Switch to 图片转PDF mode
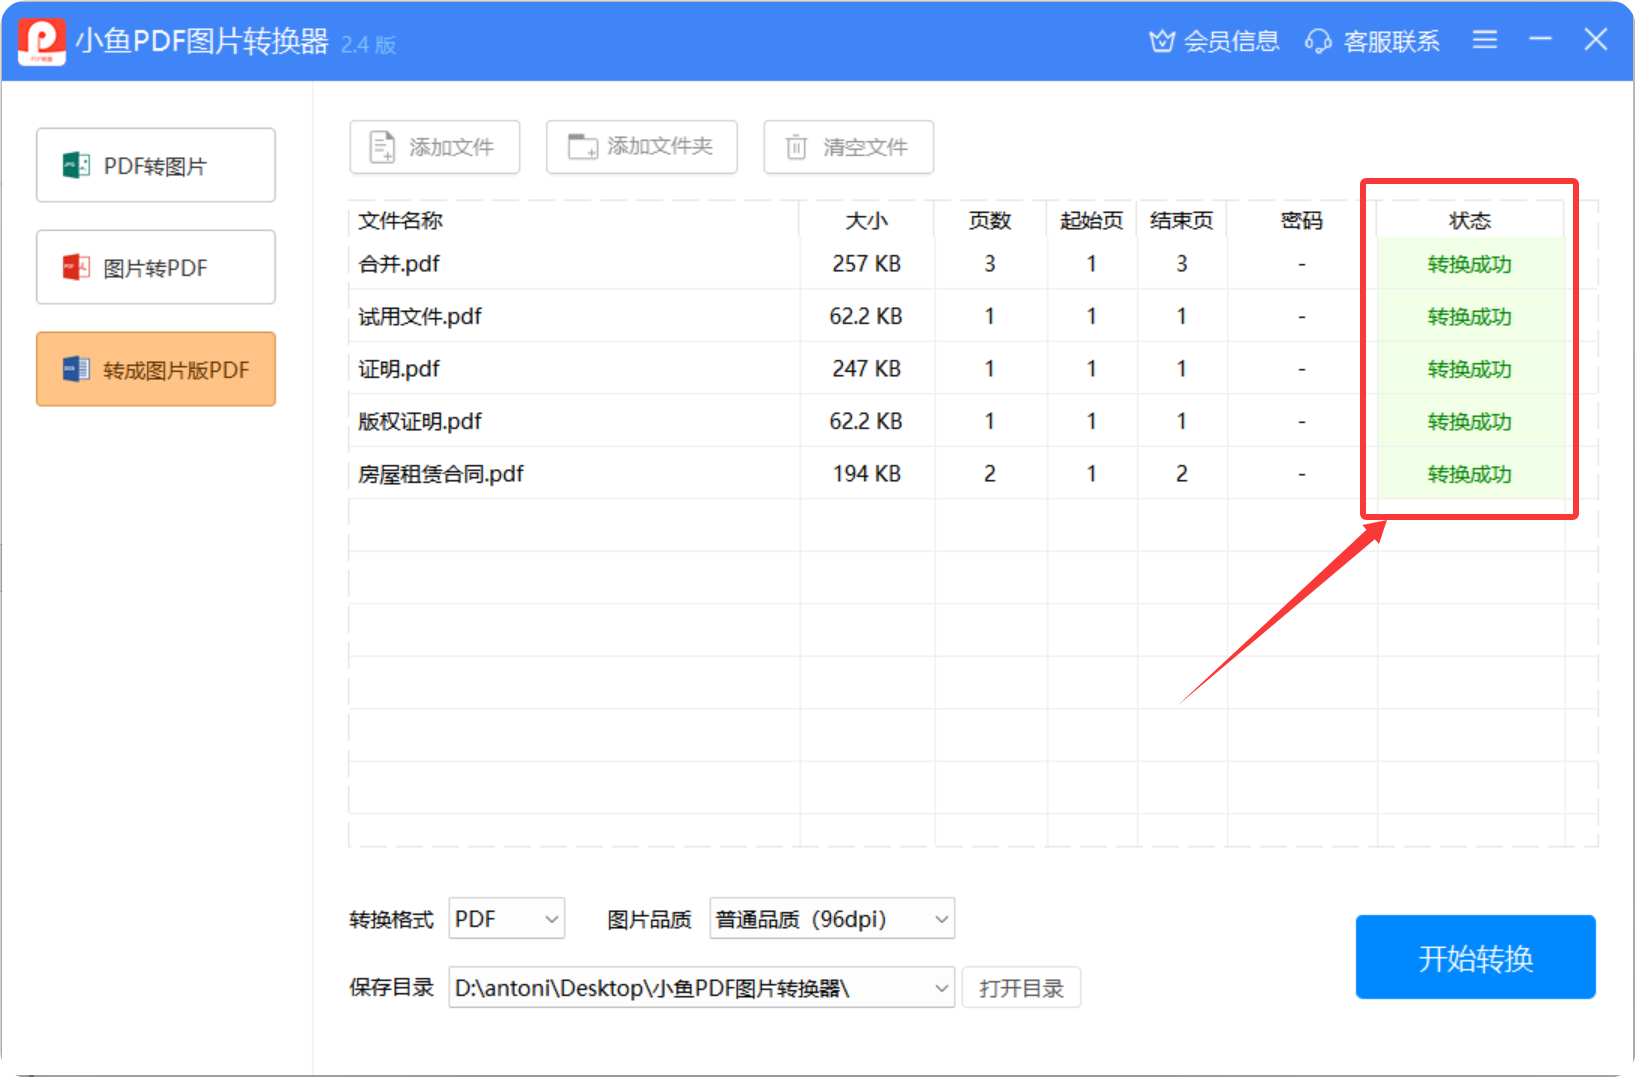 tap(156, 268)
